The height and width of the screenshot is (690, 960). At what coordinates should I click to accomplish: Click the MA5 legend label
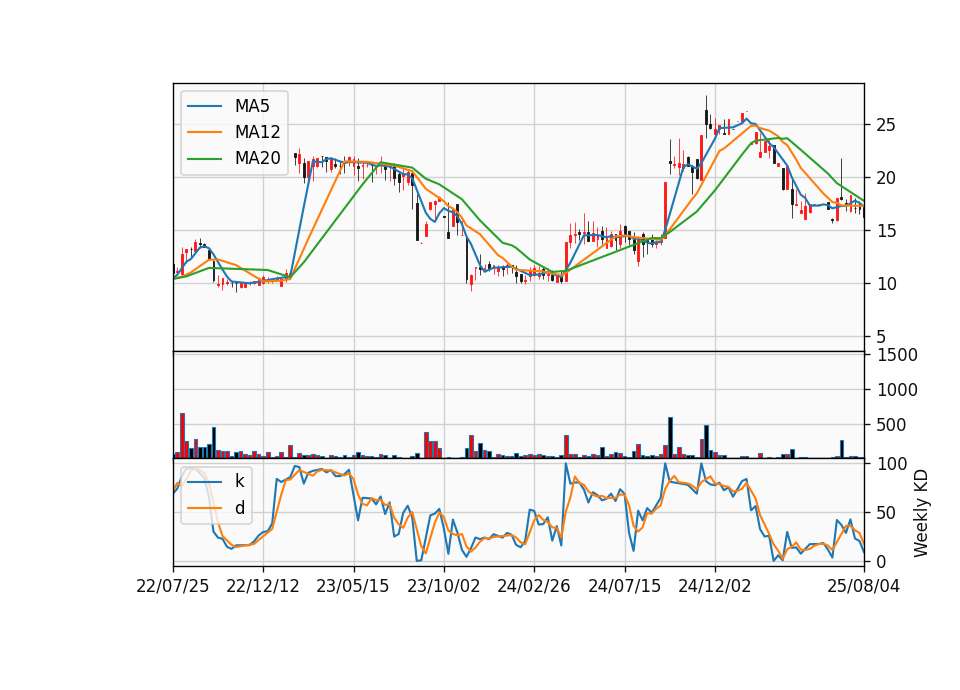pyautogui.click(x=252, y=106)
